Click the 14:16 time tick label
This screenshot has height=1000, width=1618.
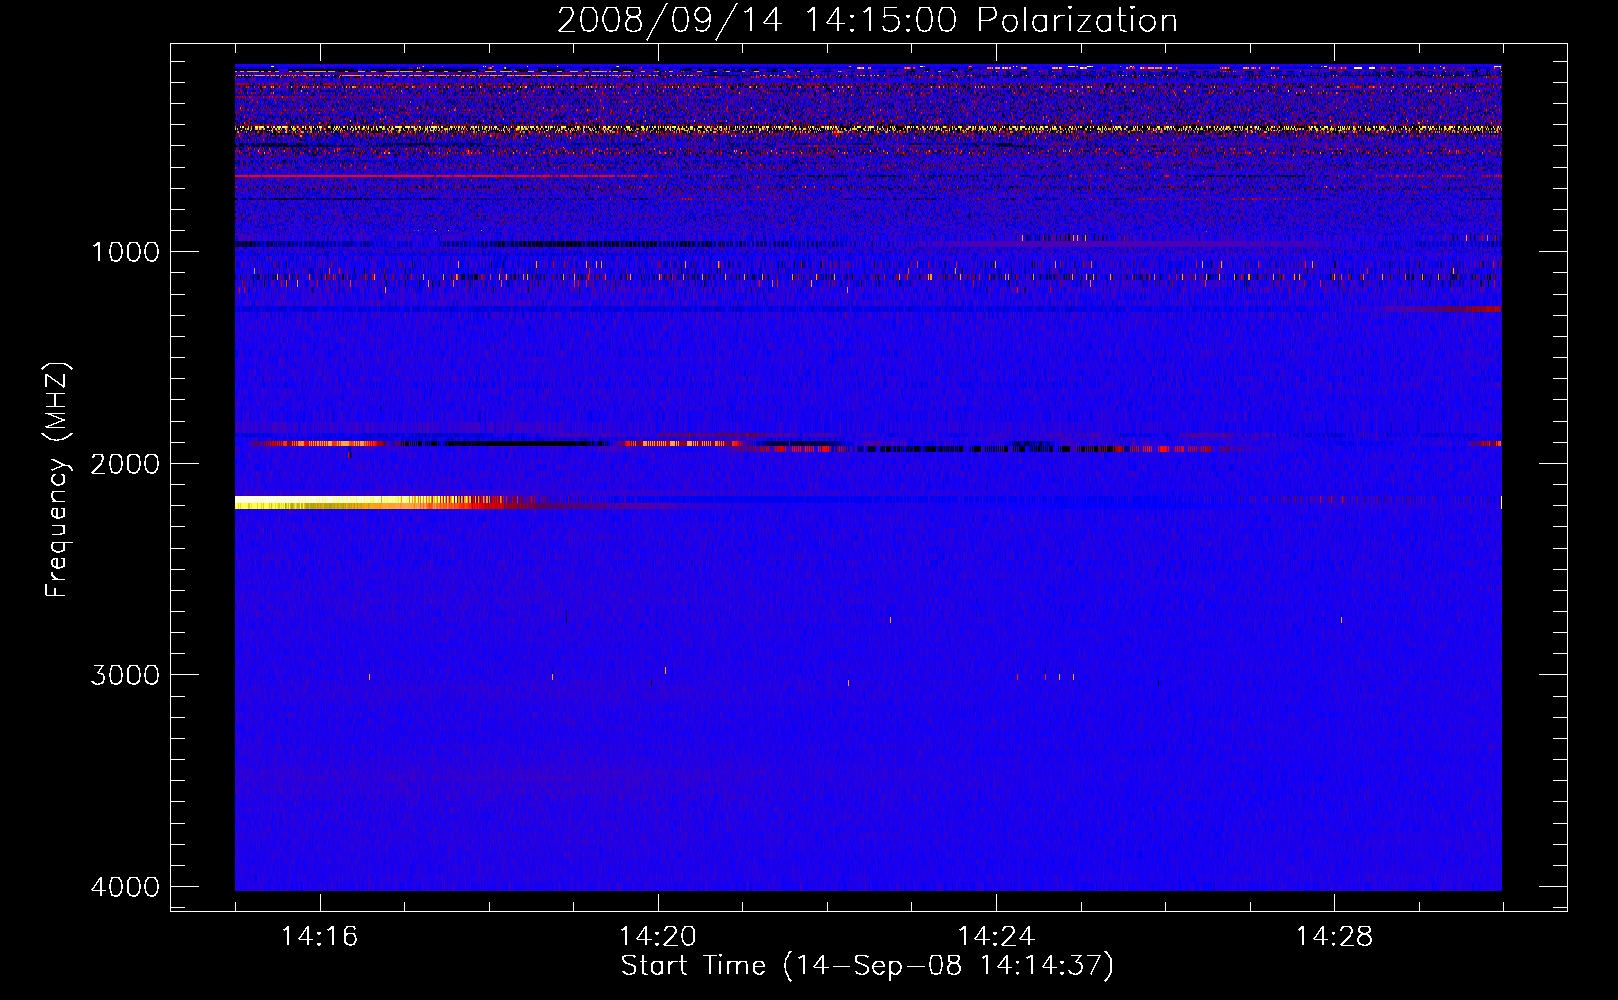pyautogui.click(x=319, y=936)
